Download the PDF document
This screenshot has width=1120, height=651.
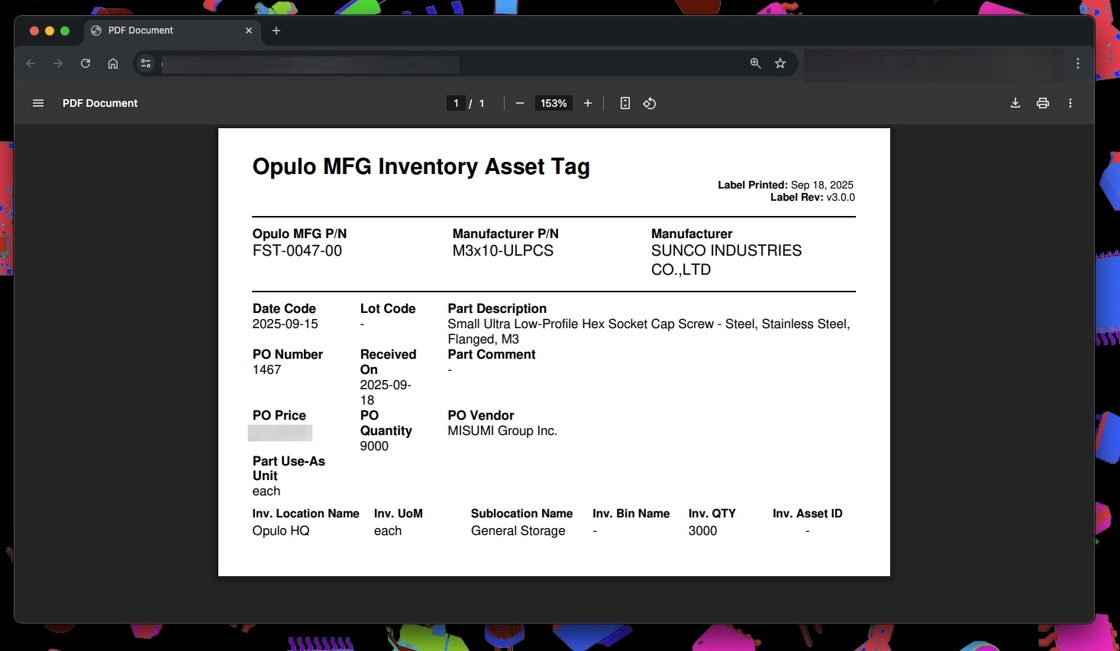pos(1015,103)
